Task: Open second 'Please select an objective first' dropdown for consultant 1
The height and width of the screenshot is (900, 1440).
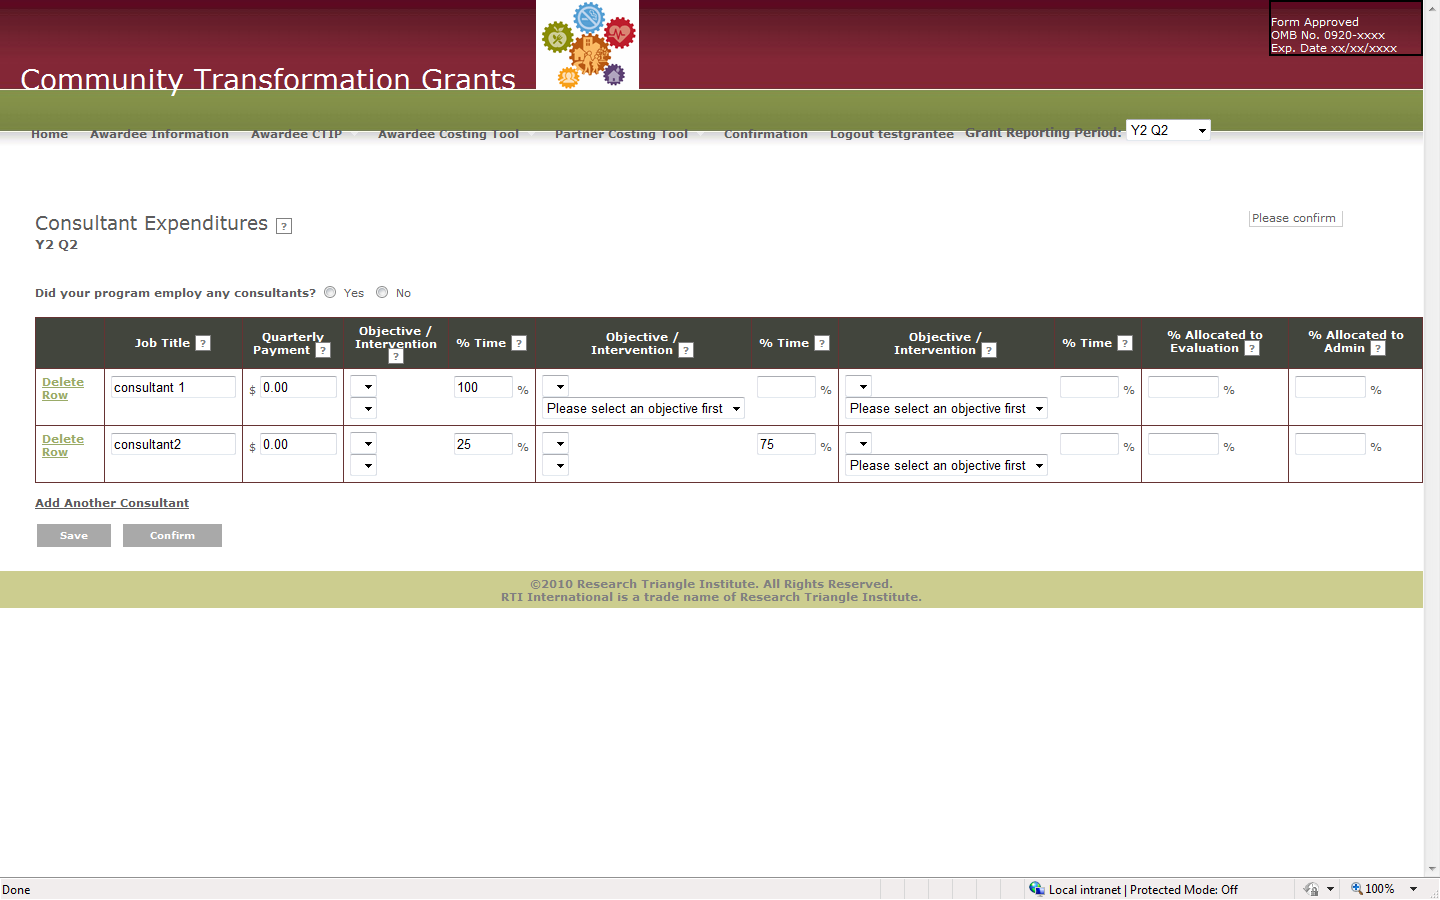Action: pos(644,409)
